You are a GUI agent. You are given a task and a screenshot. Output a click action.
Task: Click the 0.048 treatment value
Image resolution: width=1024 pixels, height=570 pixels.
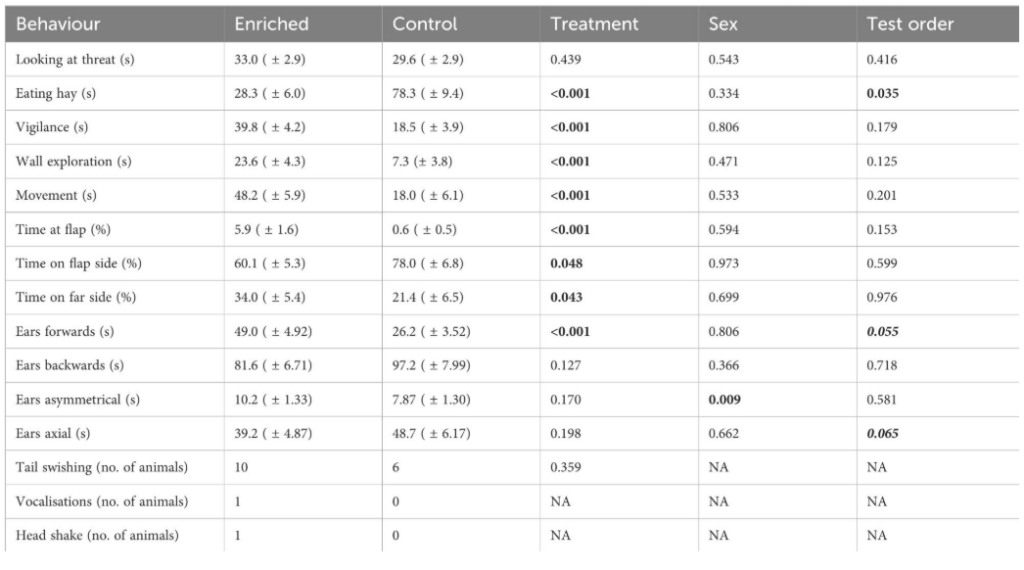pyautogui.click(x=567, y=264)
